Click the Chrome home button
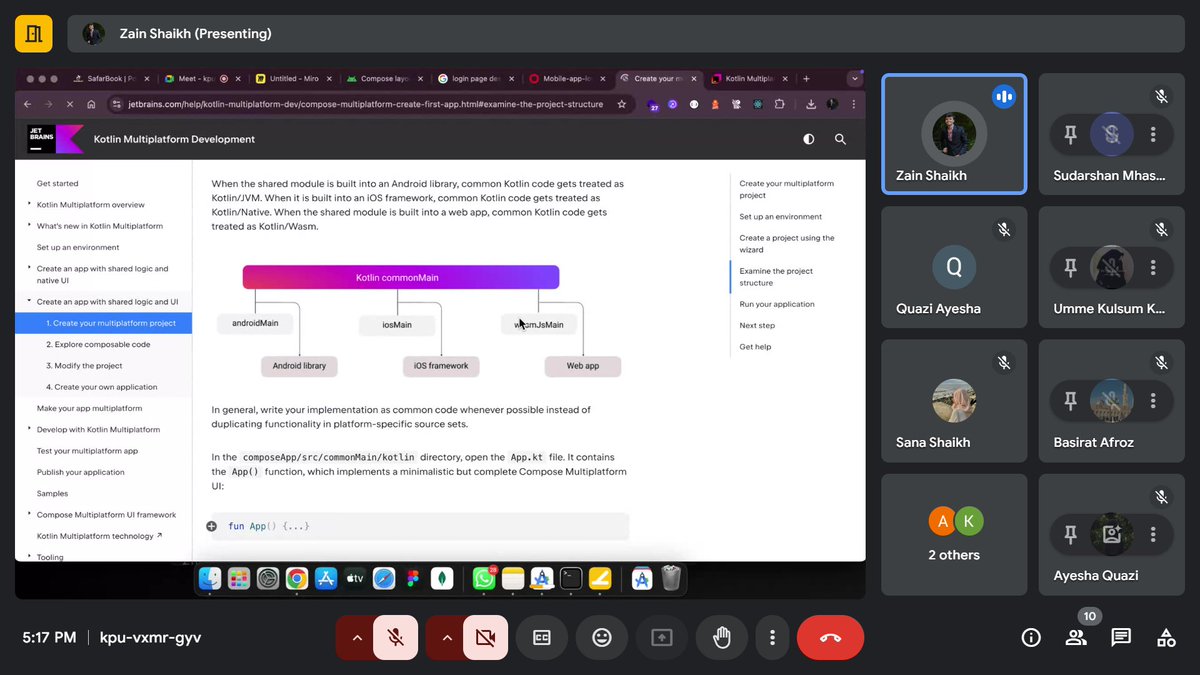This screenshot has height=675, width=1200. coord(91,104)
